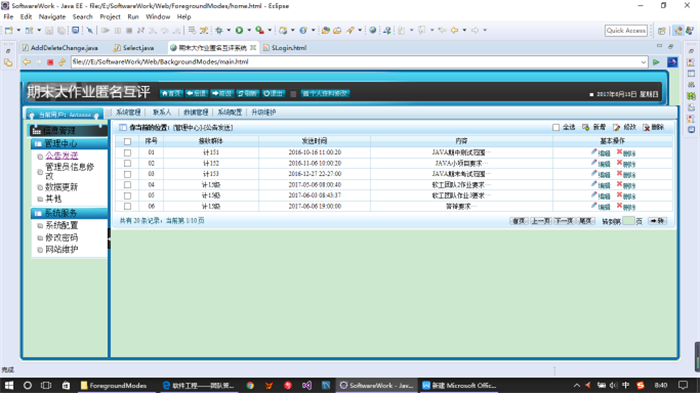Check the box for row 02
The width and height of the screenshot is (700, 393).
(128, 163)
